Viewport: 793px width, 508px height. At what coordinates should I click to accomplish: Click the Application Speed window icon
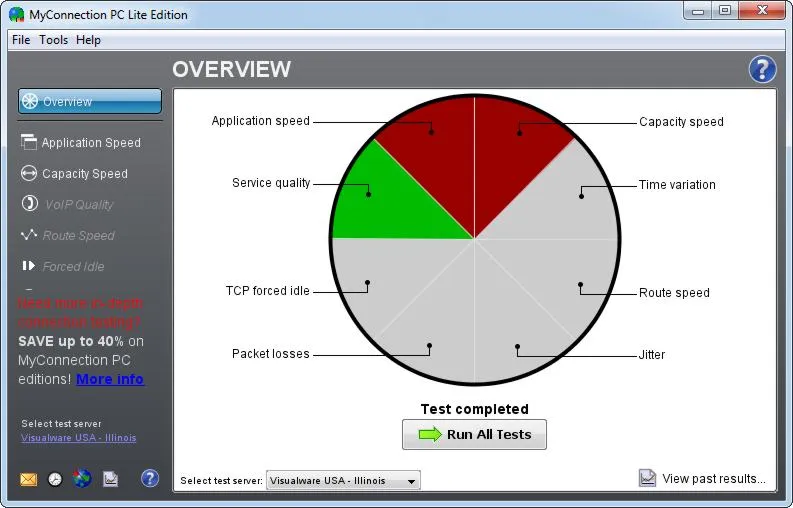coord(29,142)
